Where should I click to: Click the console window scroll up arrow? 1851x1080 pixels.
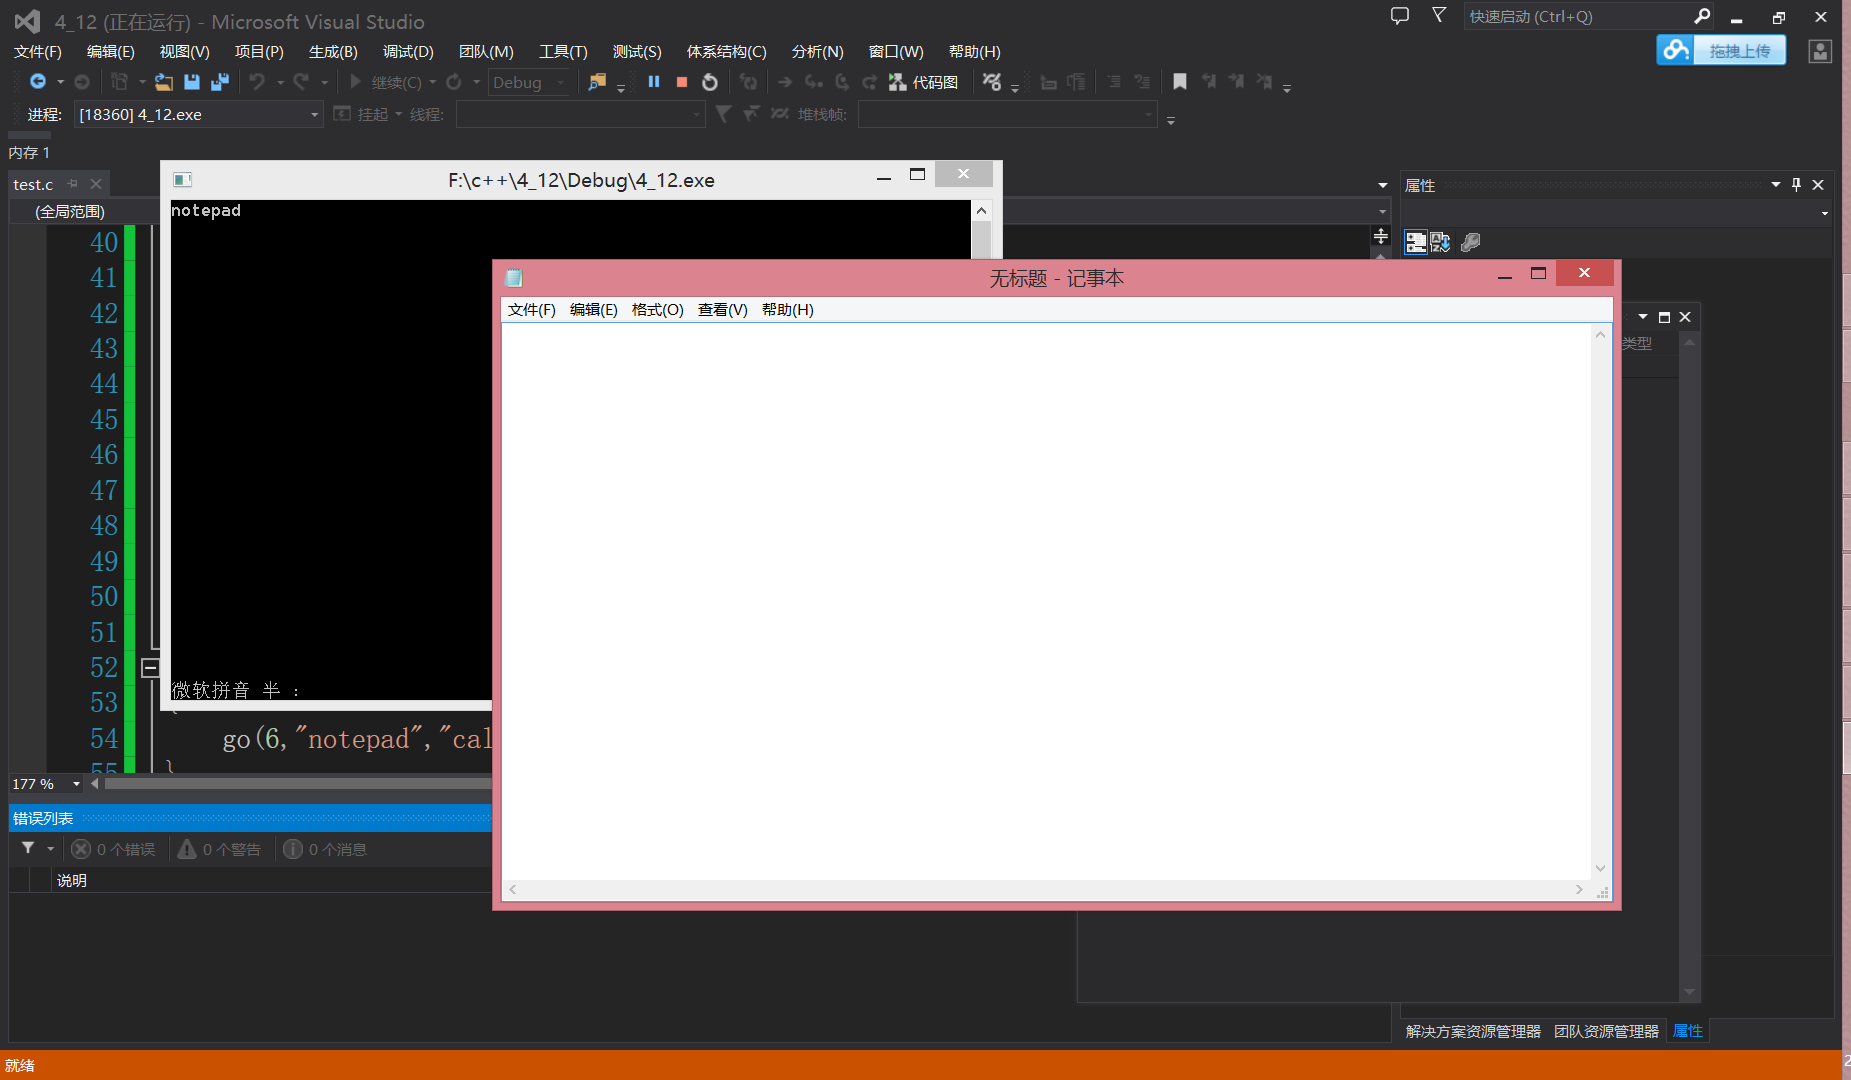[981, 210]
